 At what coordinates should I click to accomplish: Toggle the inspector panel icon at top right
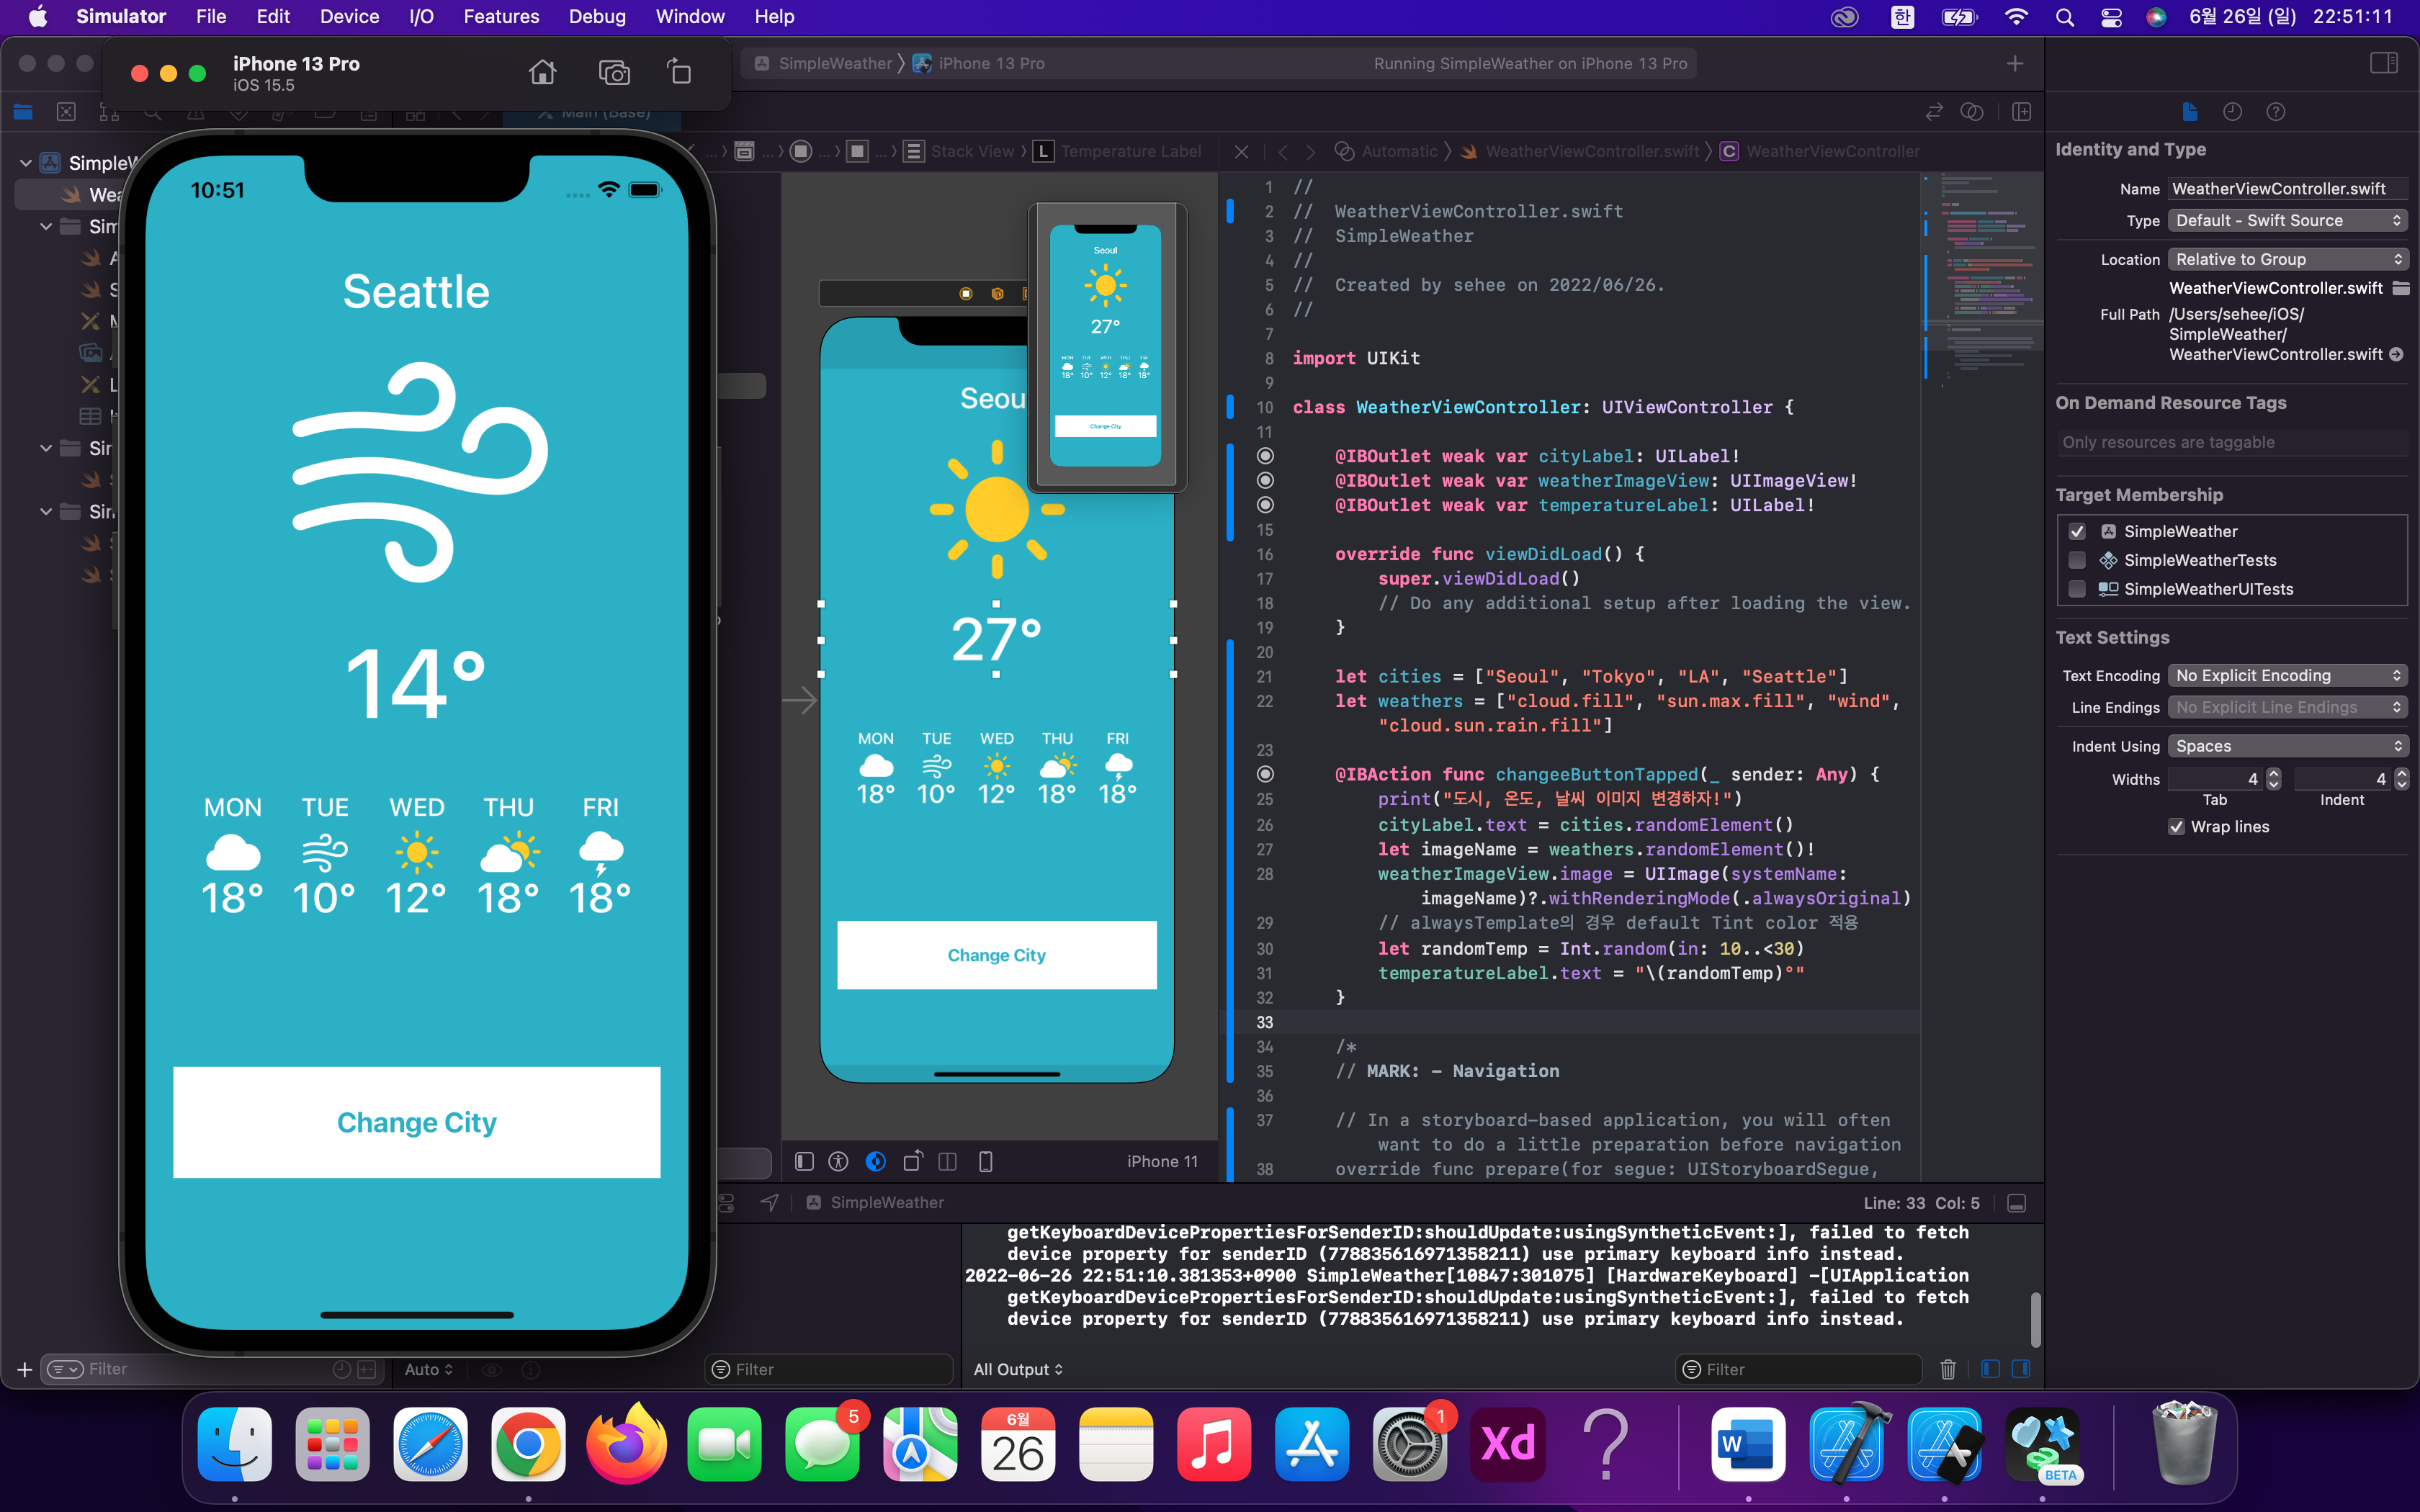click(2384, 63)
